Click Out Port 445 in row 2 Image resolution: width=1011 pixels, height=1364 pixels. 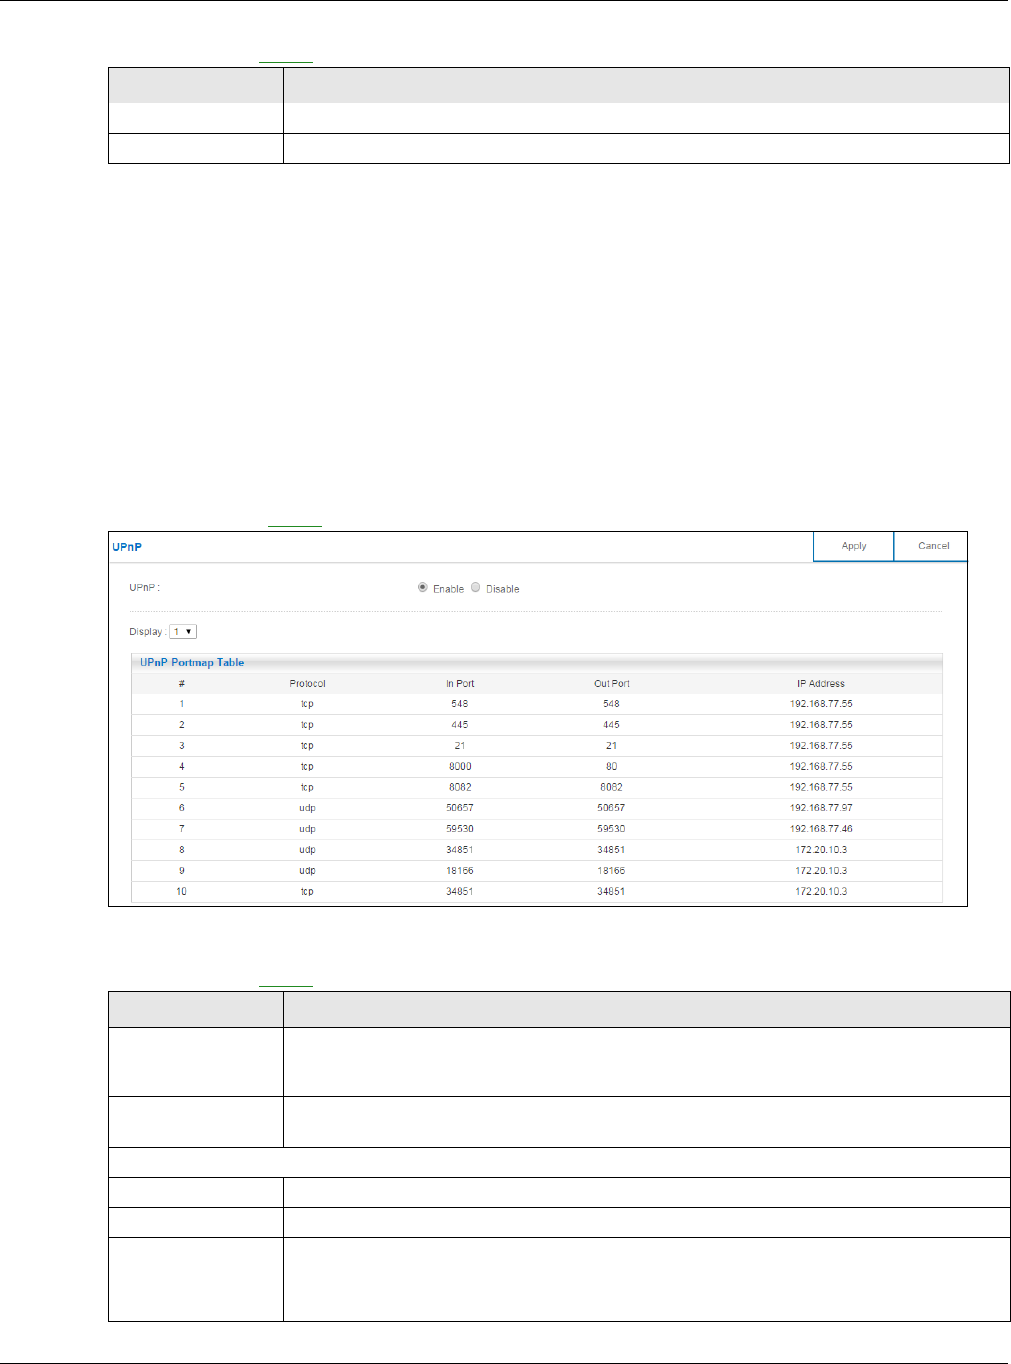pyautogui.click(x=612, y=725)
